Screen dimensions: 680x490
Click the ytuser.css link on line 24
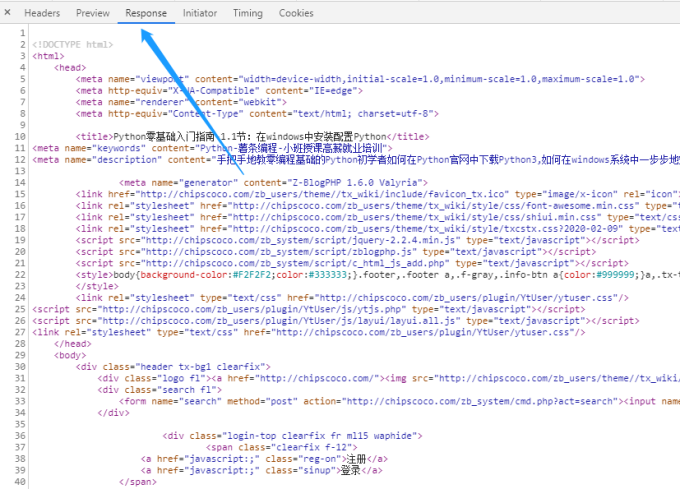pos(352,298)
